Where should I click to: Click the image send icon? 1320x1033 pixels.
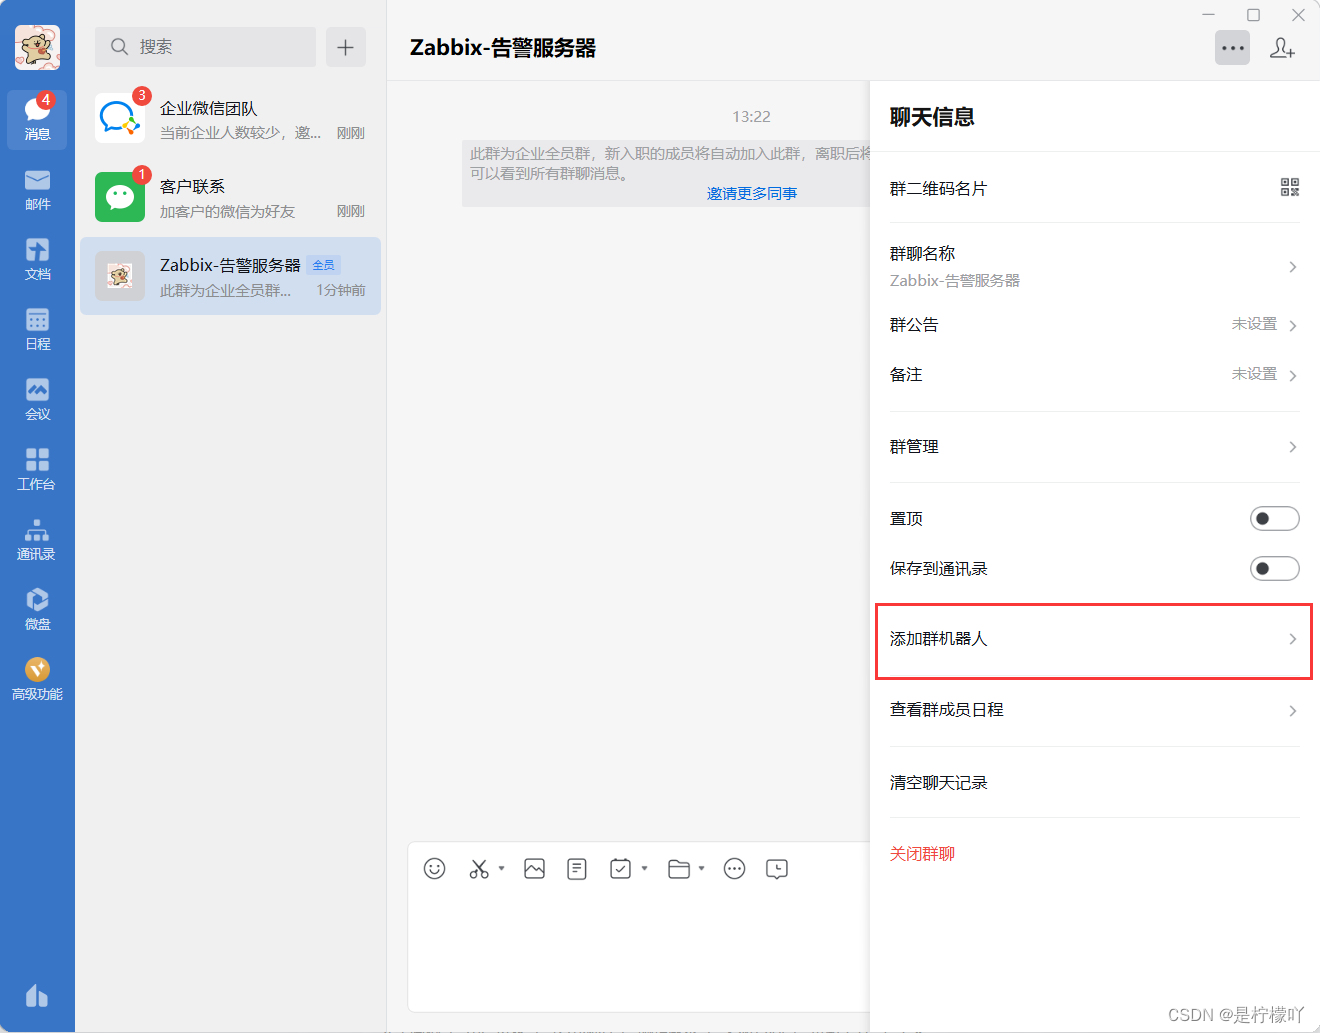click(x=534, y=868)
